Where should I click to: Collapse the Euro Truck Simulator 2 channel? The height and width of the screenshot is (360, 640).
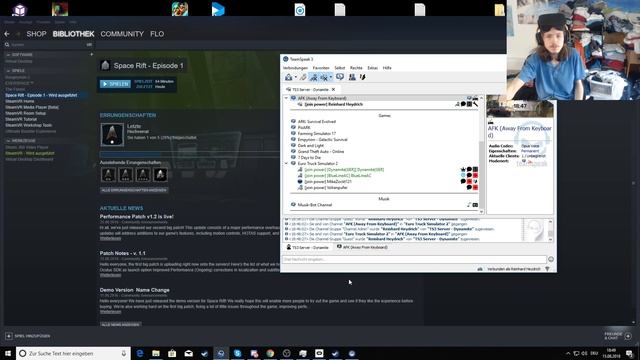tap(286, 163)
